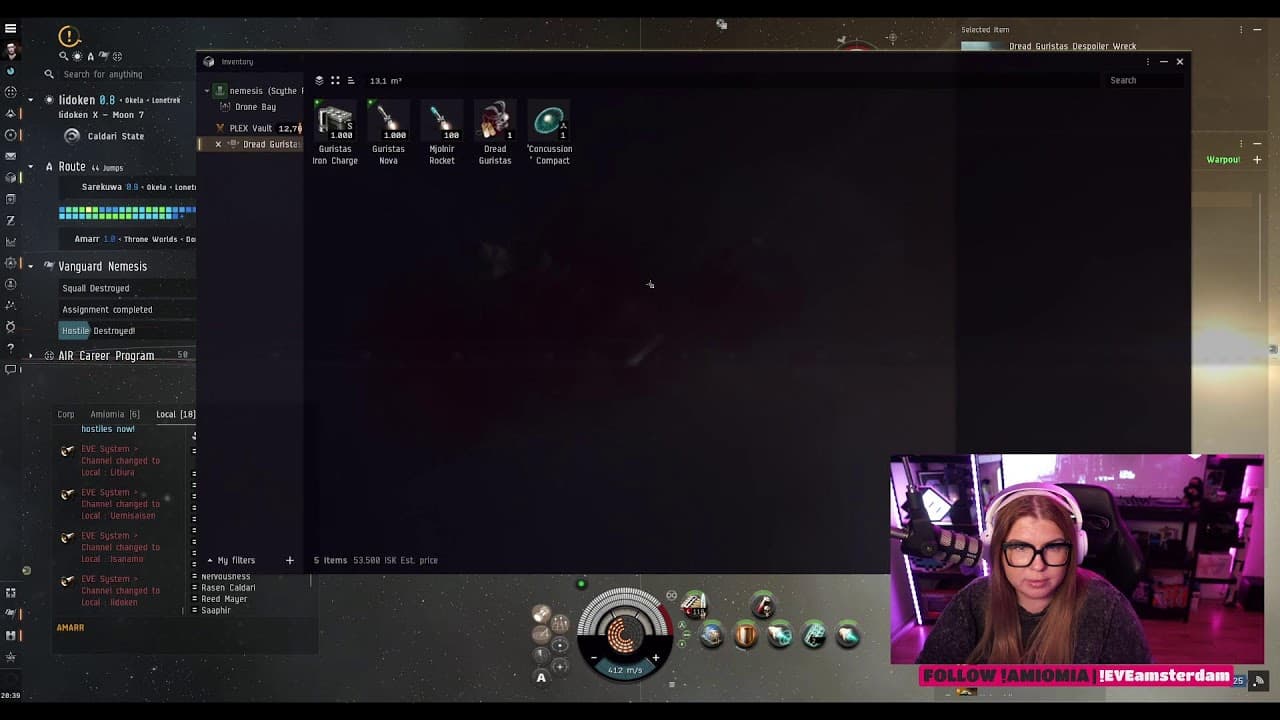Select Drone Bay in inventory tree

pos(255,107)
